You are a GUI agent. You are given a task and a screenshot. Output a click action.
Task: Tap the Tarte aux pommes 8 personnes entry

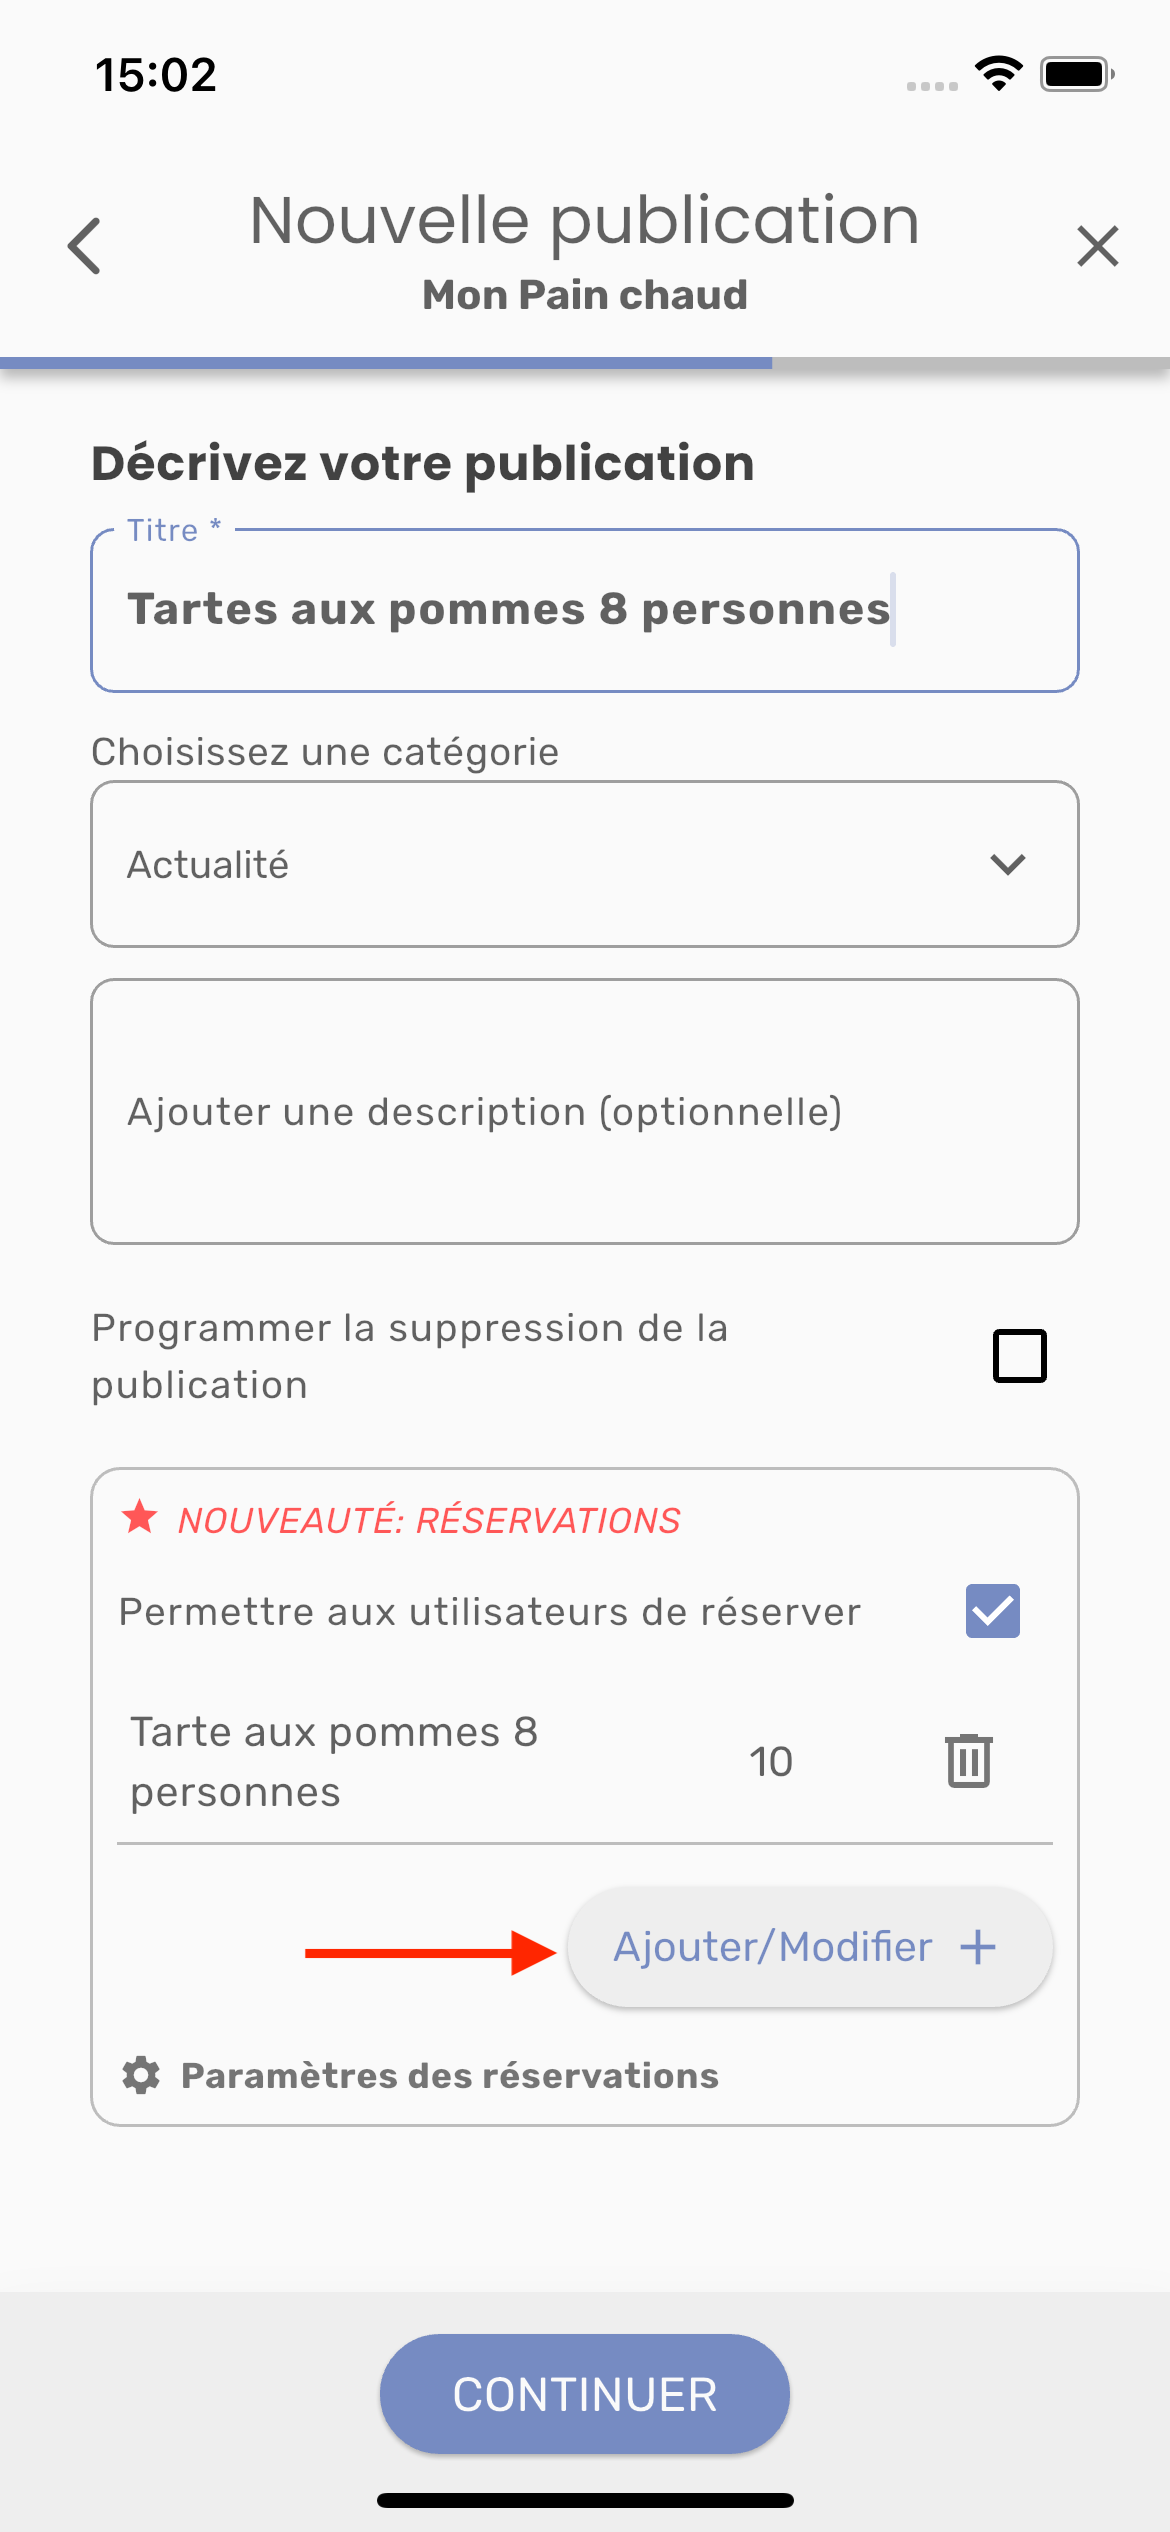(334, 1761)
